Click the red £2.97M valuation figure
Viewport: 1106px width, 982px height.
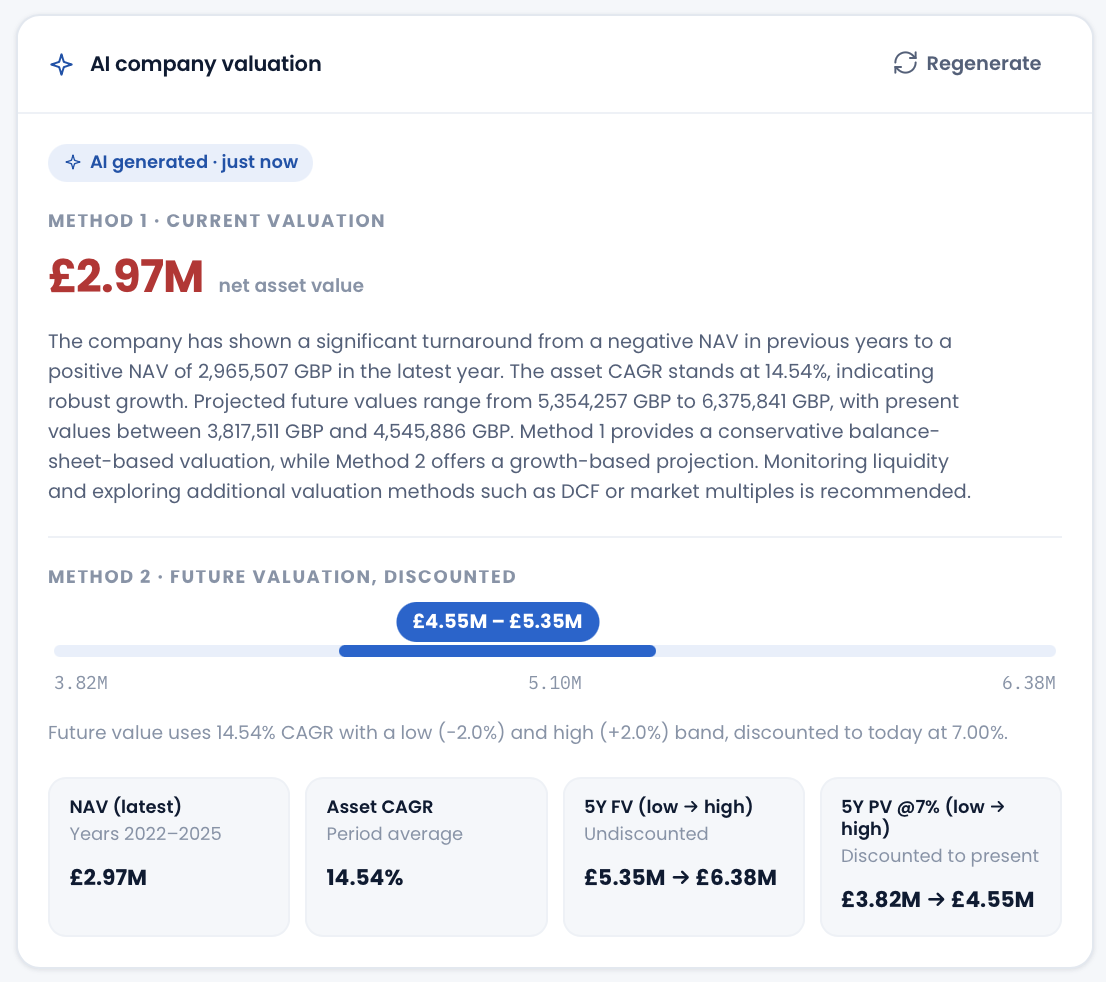coord(126,276)
